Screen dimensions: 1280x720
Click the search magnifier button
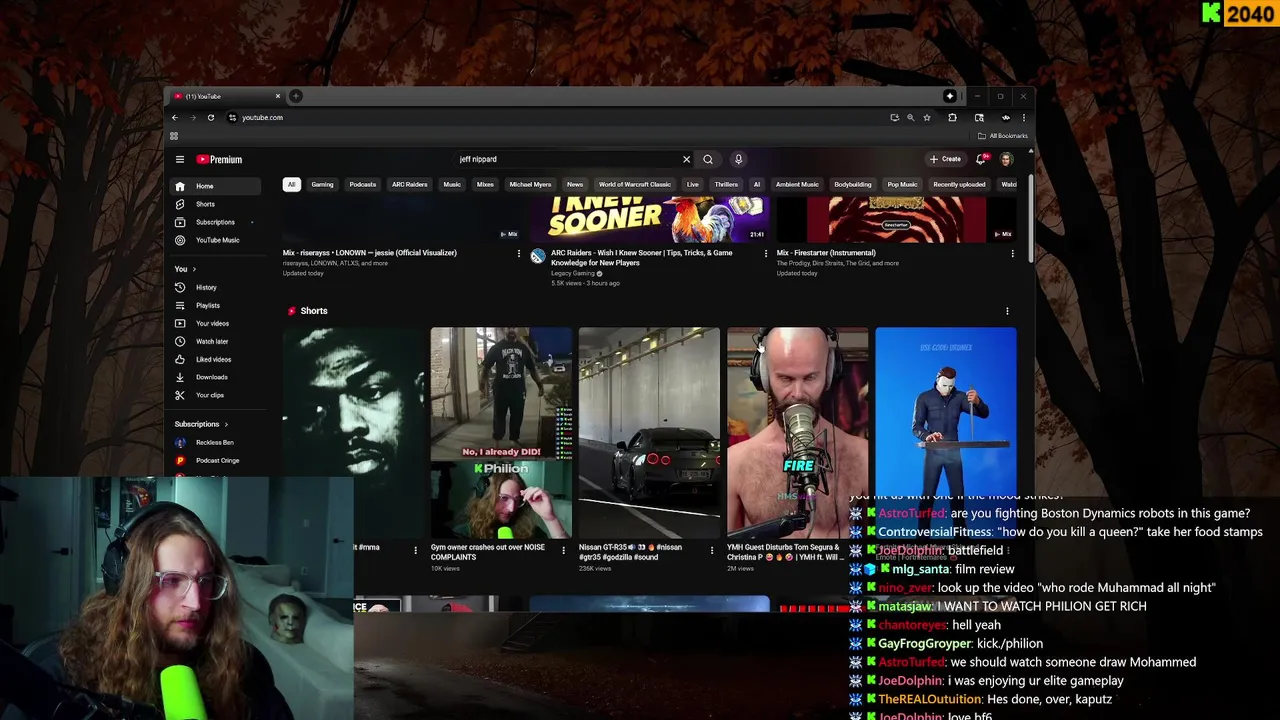click(x=708, y=159)
